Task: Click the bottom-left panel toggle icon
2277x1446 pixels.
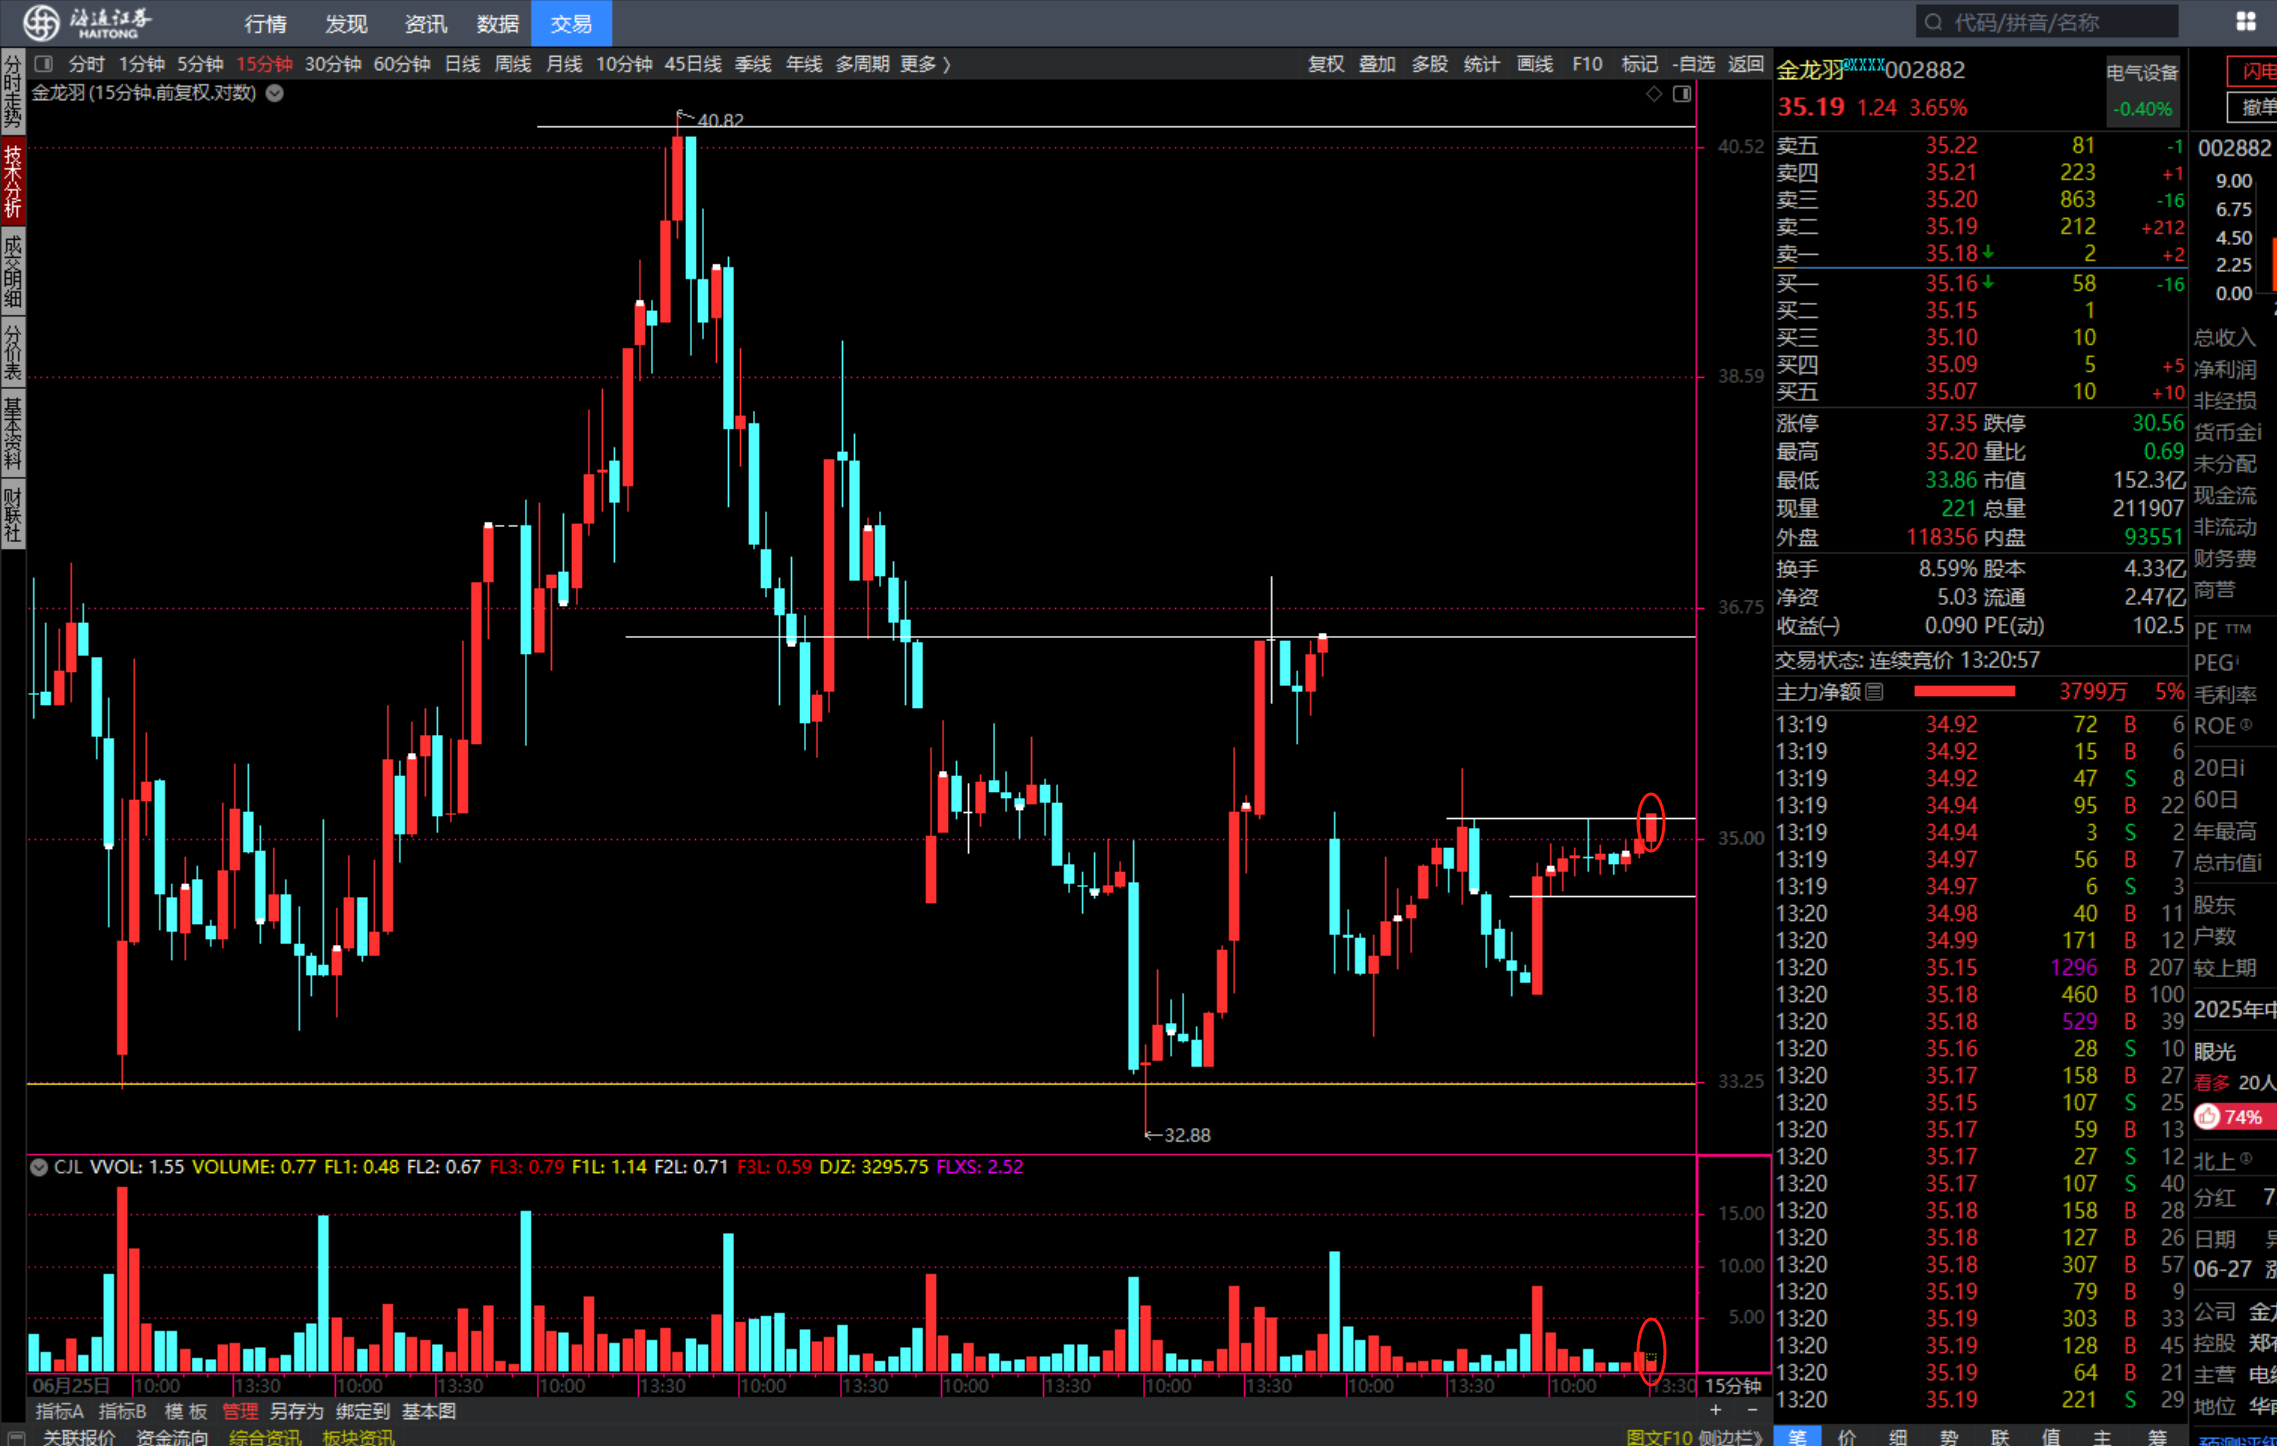Action: tap(16, 1437)
